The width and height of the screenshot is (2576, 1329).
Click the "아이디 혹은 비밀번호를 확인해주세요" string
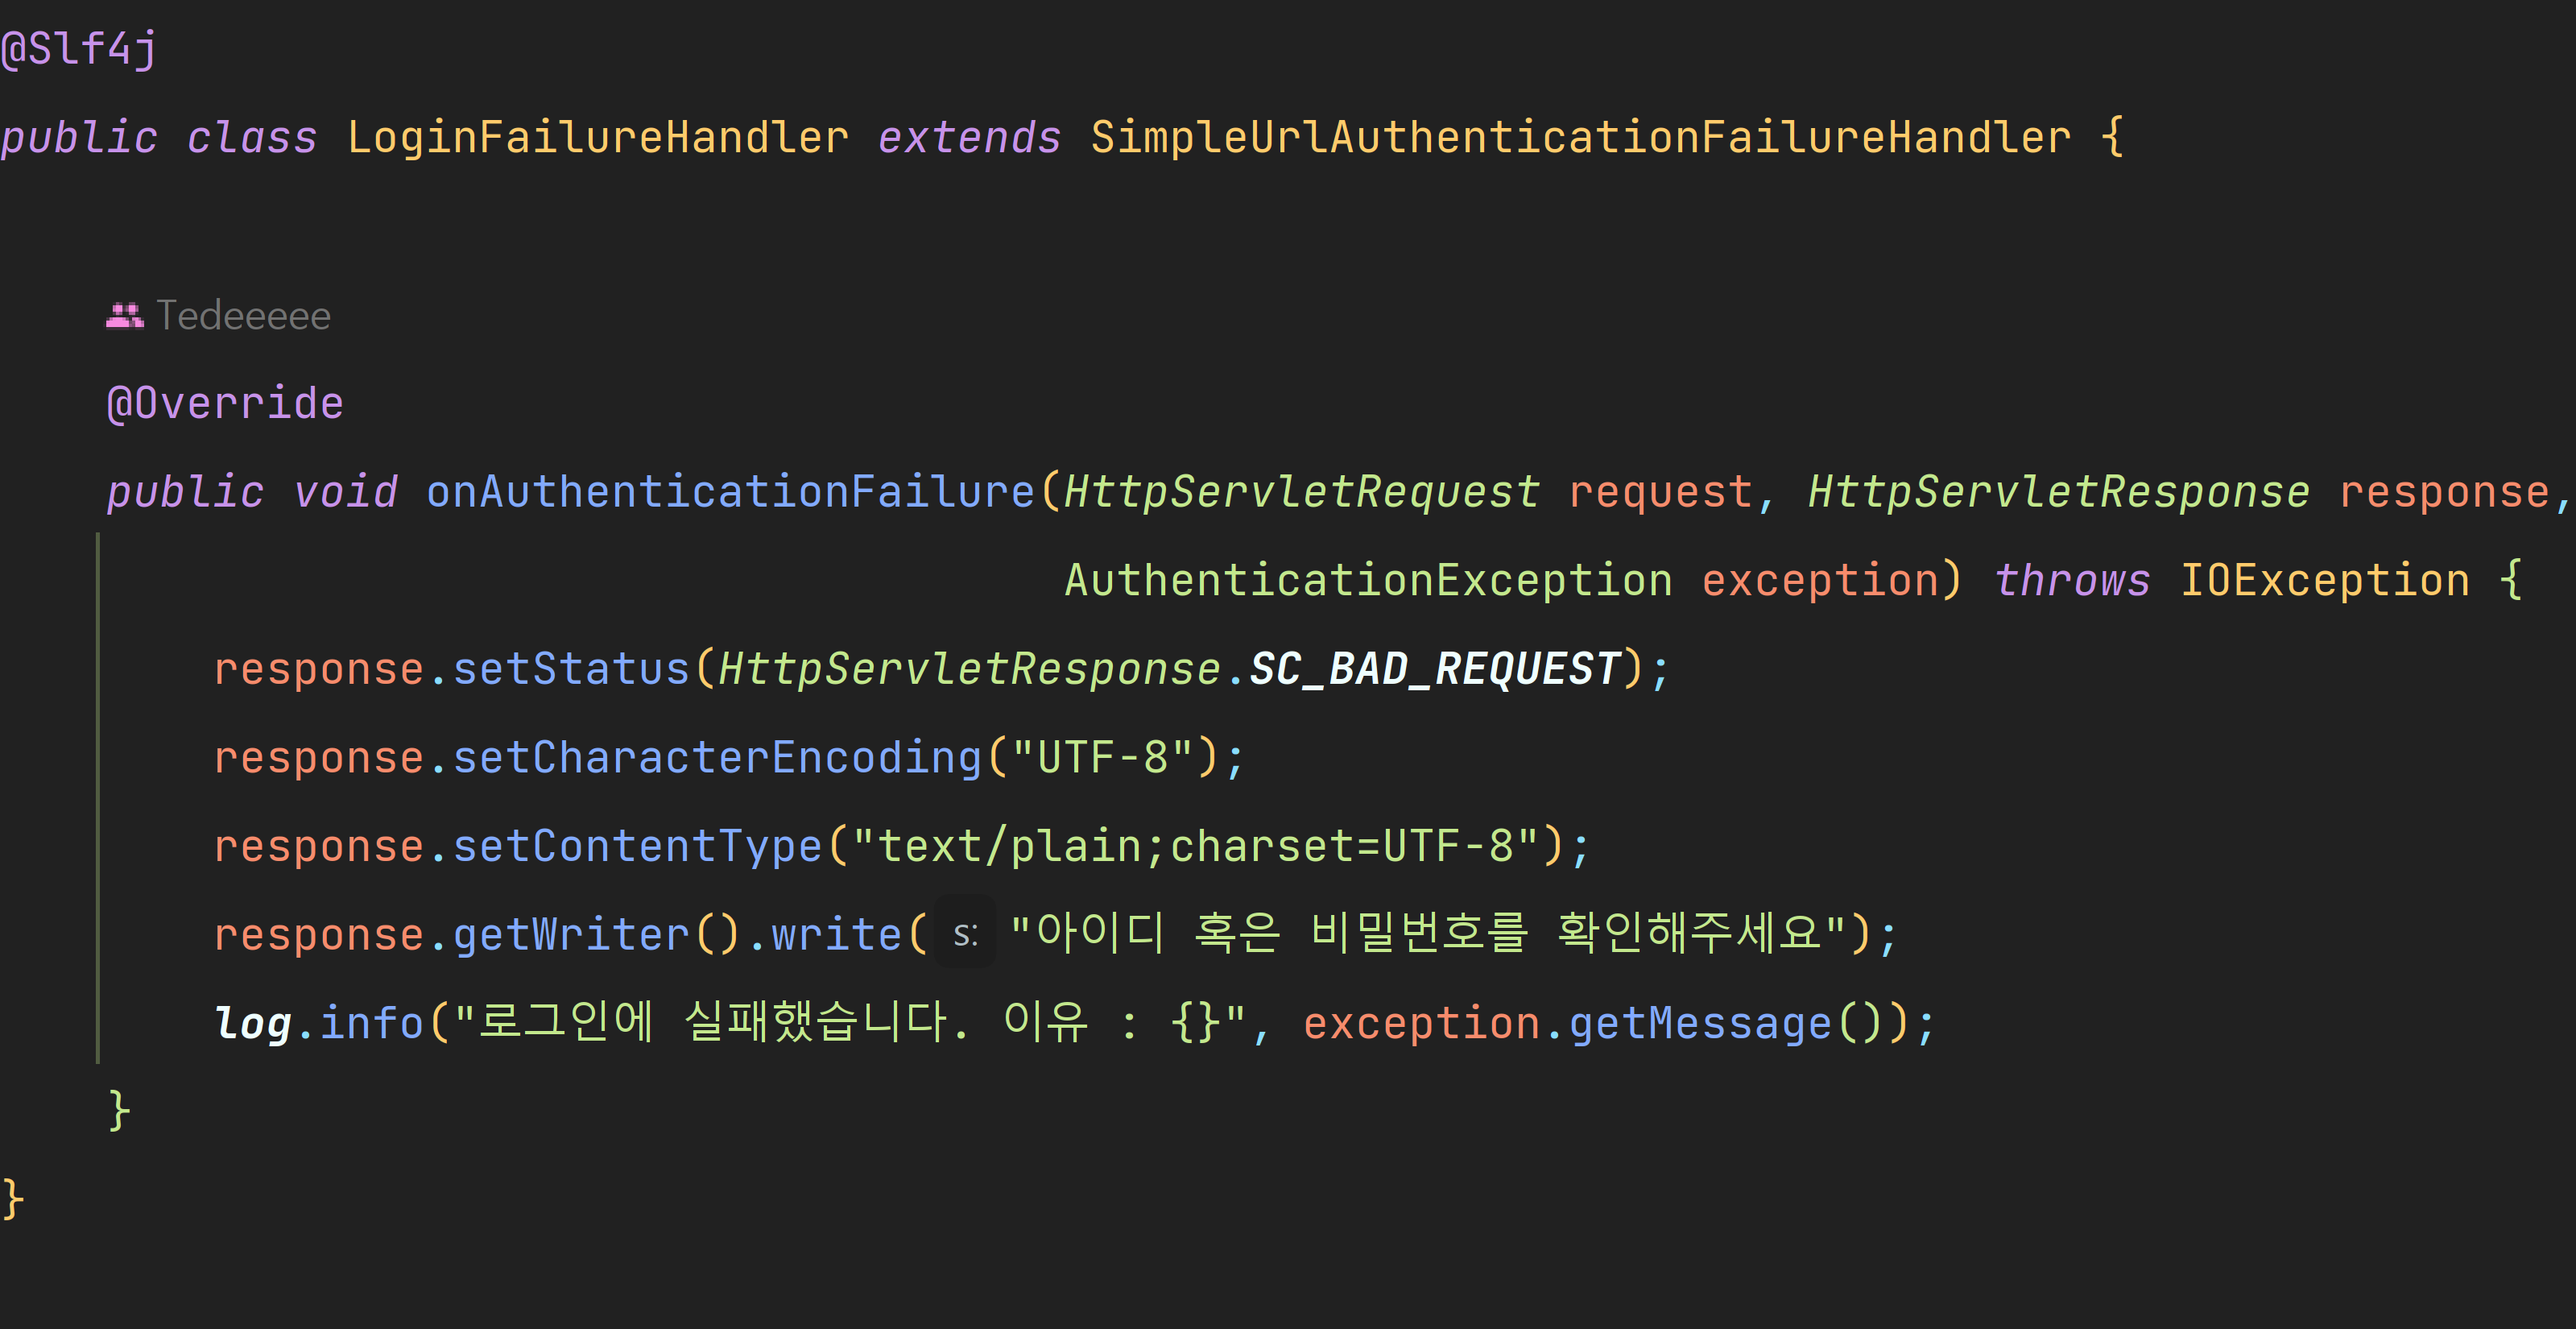click(1428, 933)
